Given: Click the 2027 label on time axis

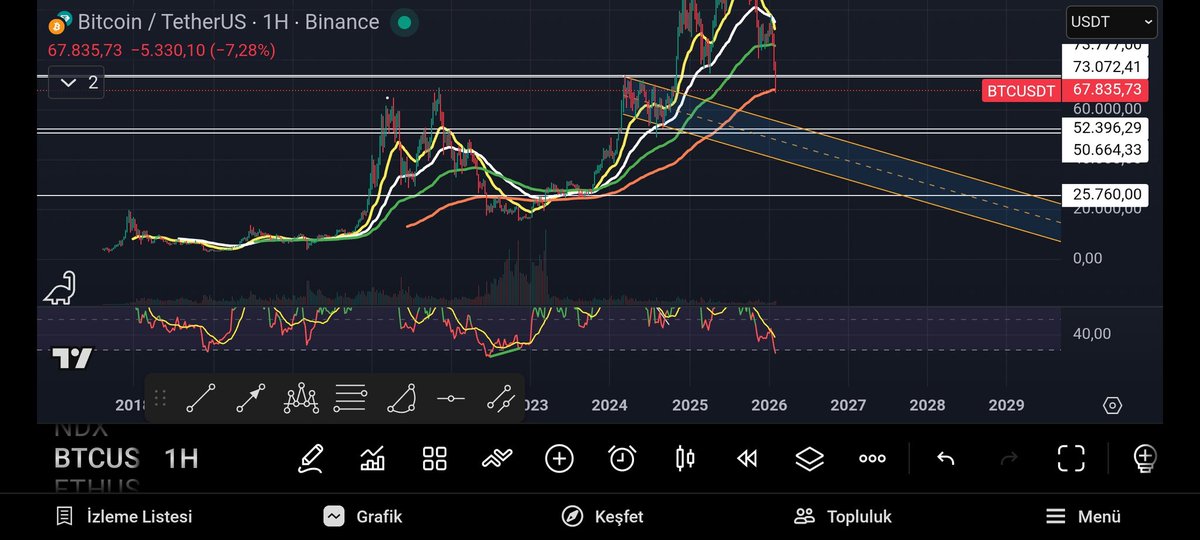Looking at the screenshot, I should point(848,405).
